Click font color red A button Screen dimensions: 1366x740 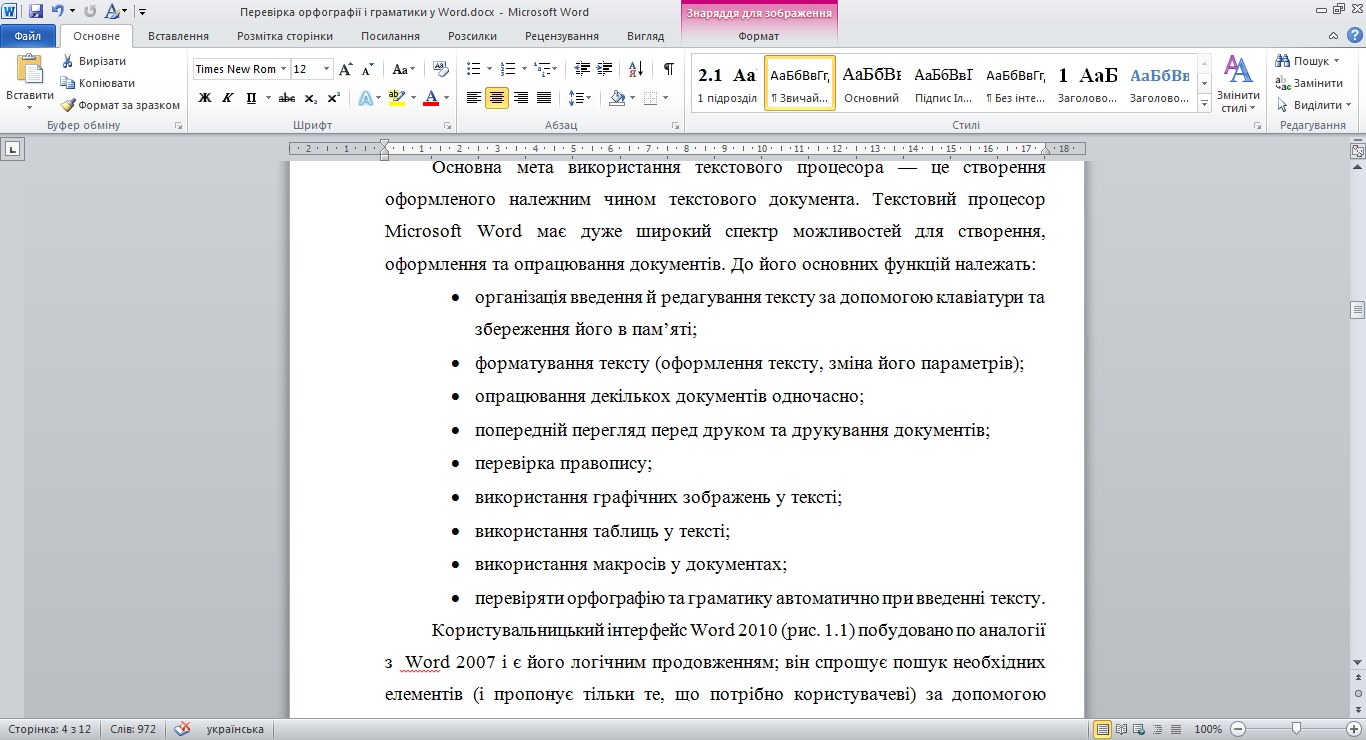[430, 98]
